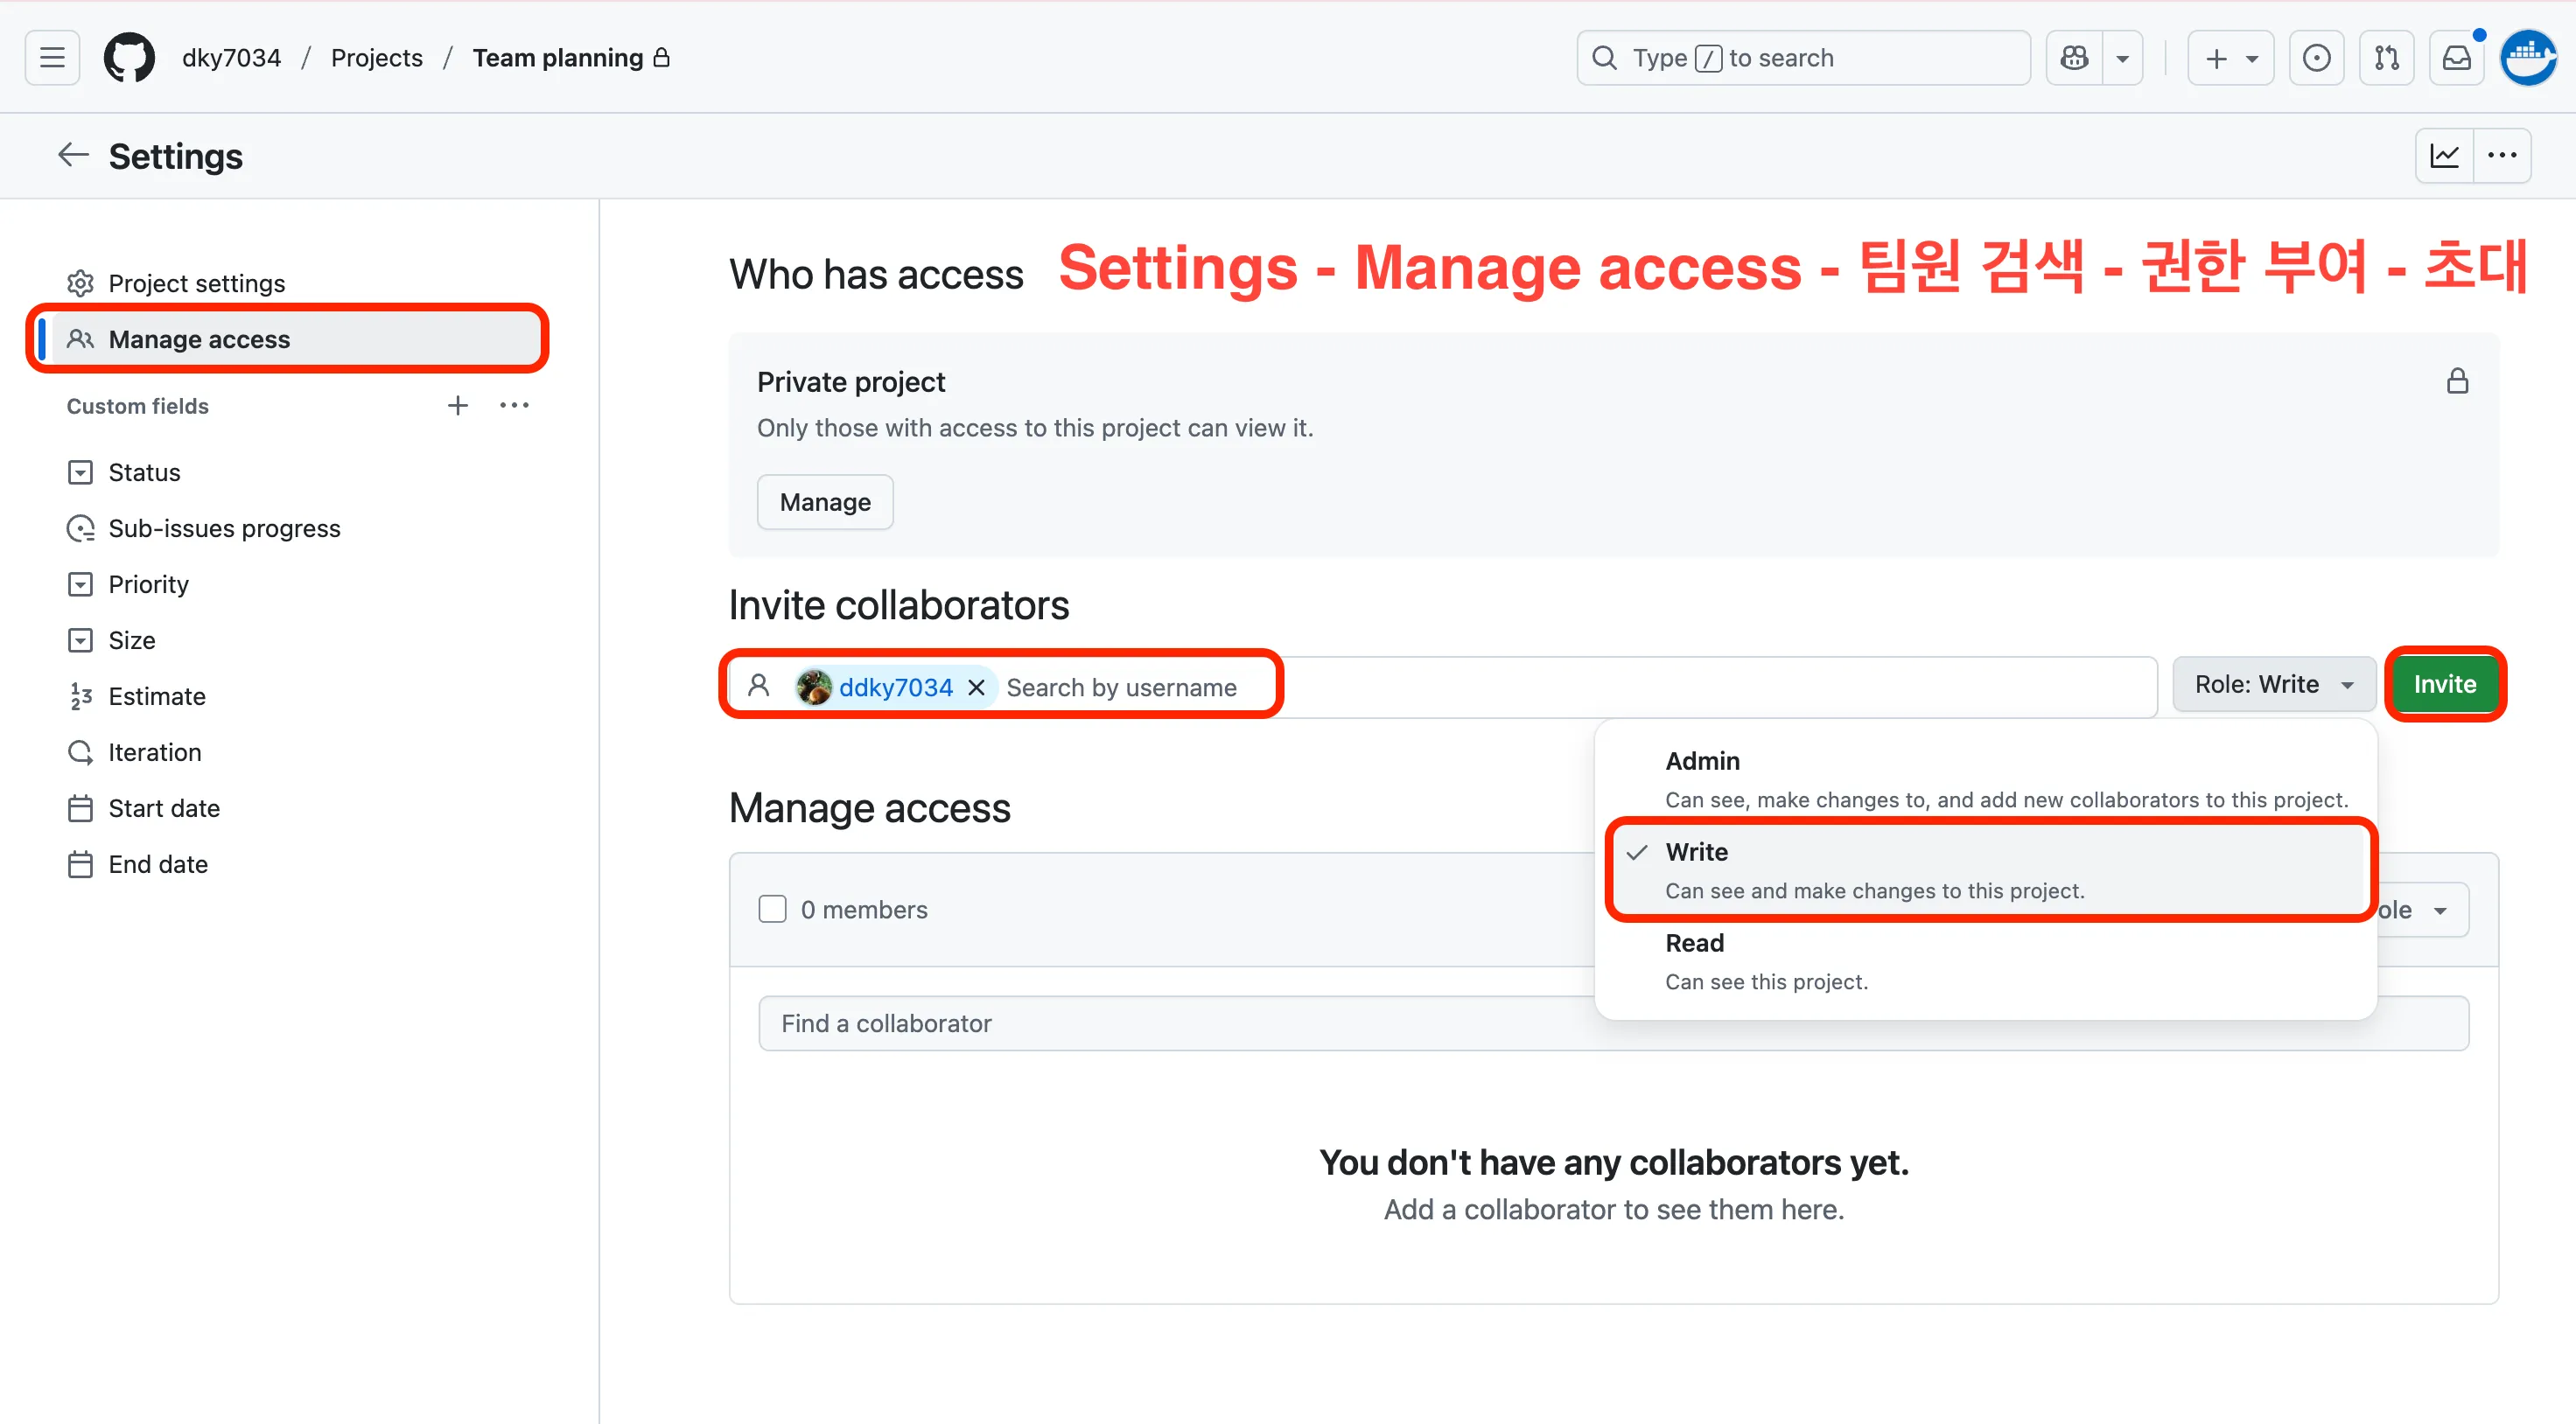The width and height of the screenshot is (2576, 1424).
Task: Open pull requests icon in header
Action: [2386, 58]
